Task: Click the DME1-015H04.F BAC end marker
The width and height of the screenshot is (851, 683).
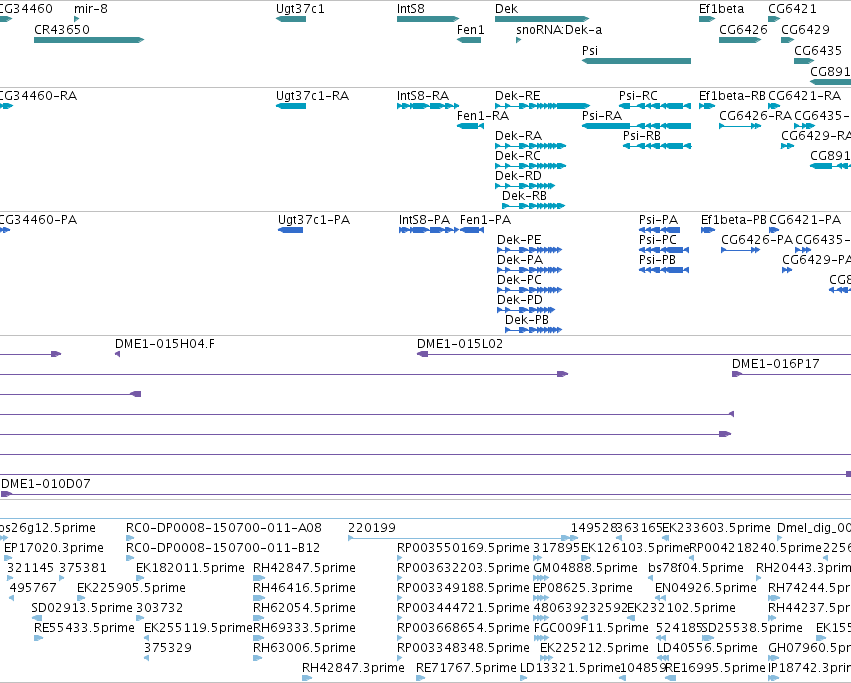Action: (x=117, y=354)
